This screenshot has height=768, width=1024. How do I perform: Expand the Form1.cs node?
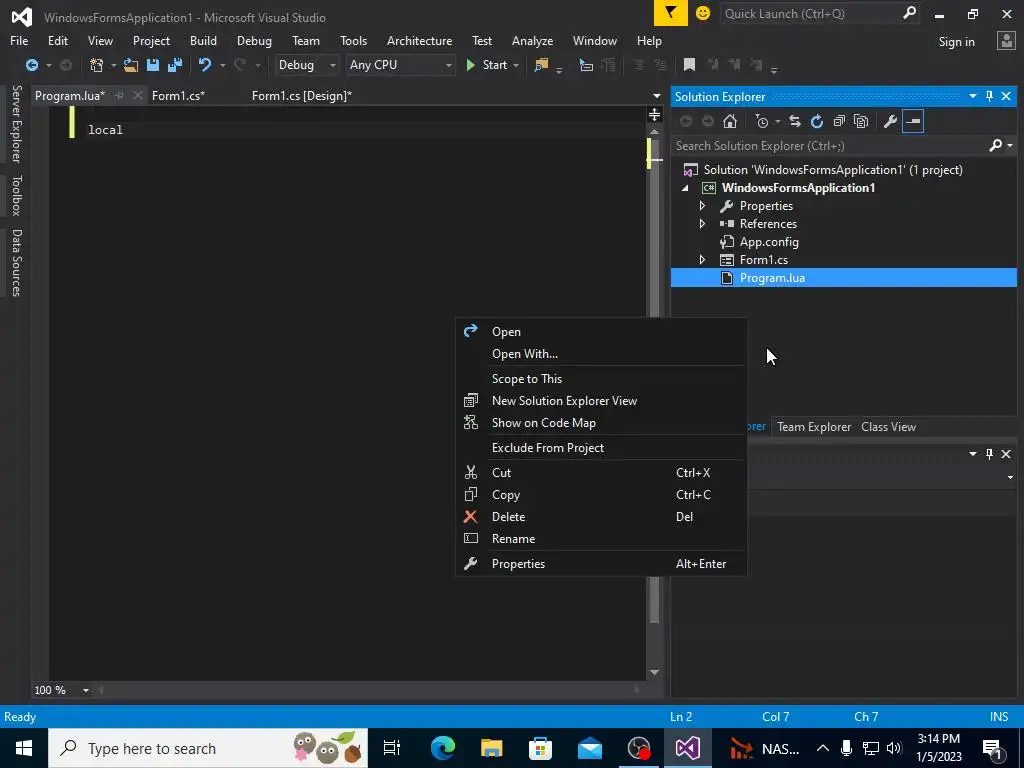coord(702,260)
